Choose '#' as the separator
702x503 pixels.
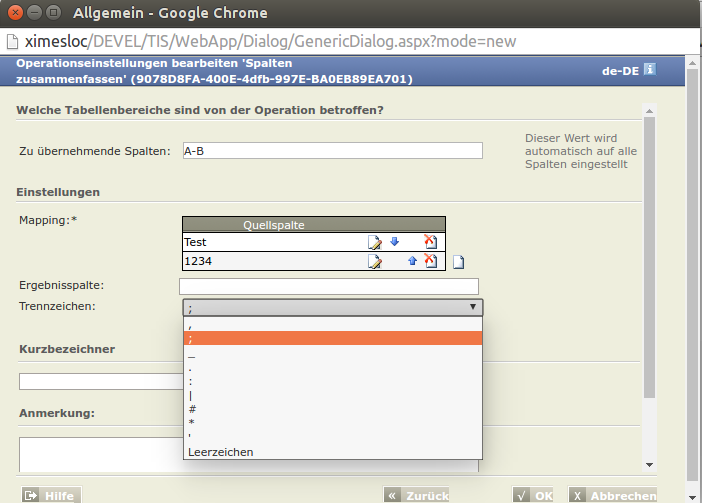click(333, 409)
